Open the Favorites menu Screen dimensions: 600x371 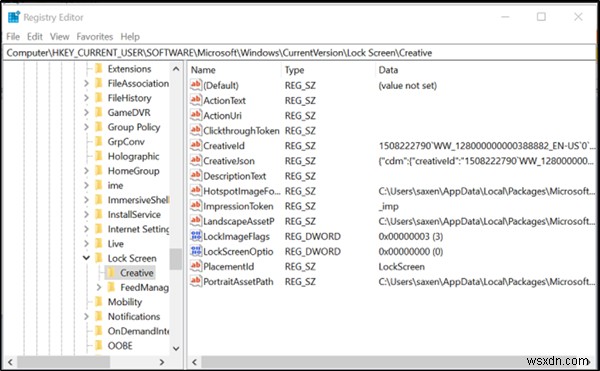point(95,37)
